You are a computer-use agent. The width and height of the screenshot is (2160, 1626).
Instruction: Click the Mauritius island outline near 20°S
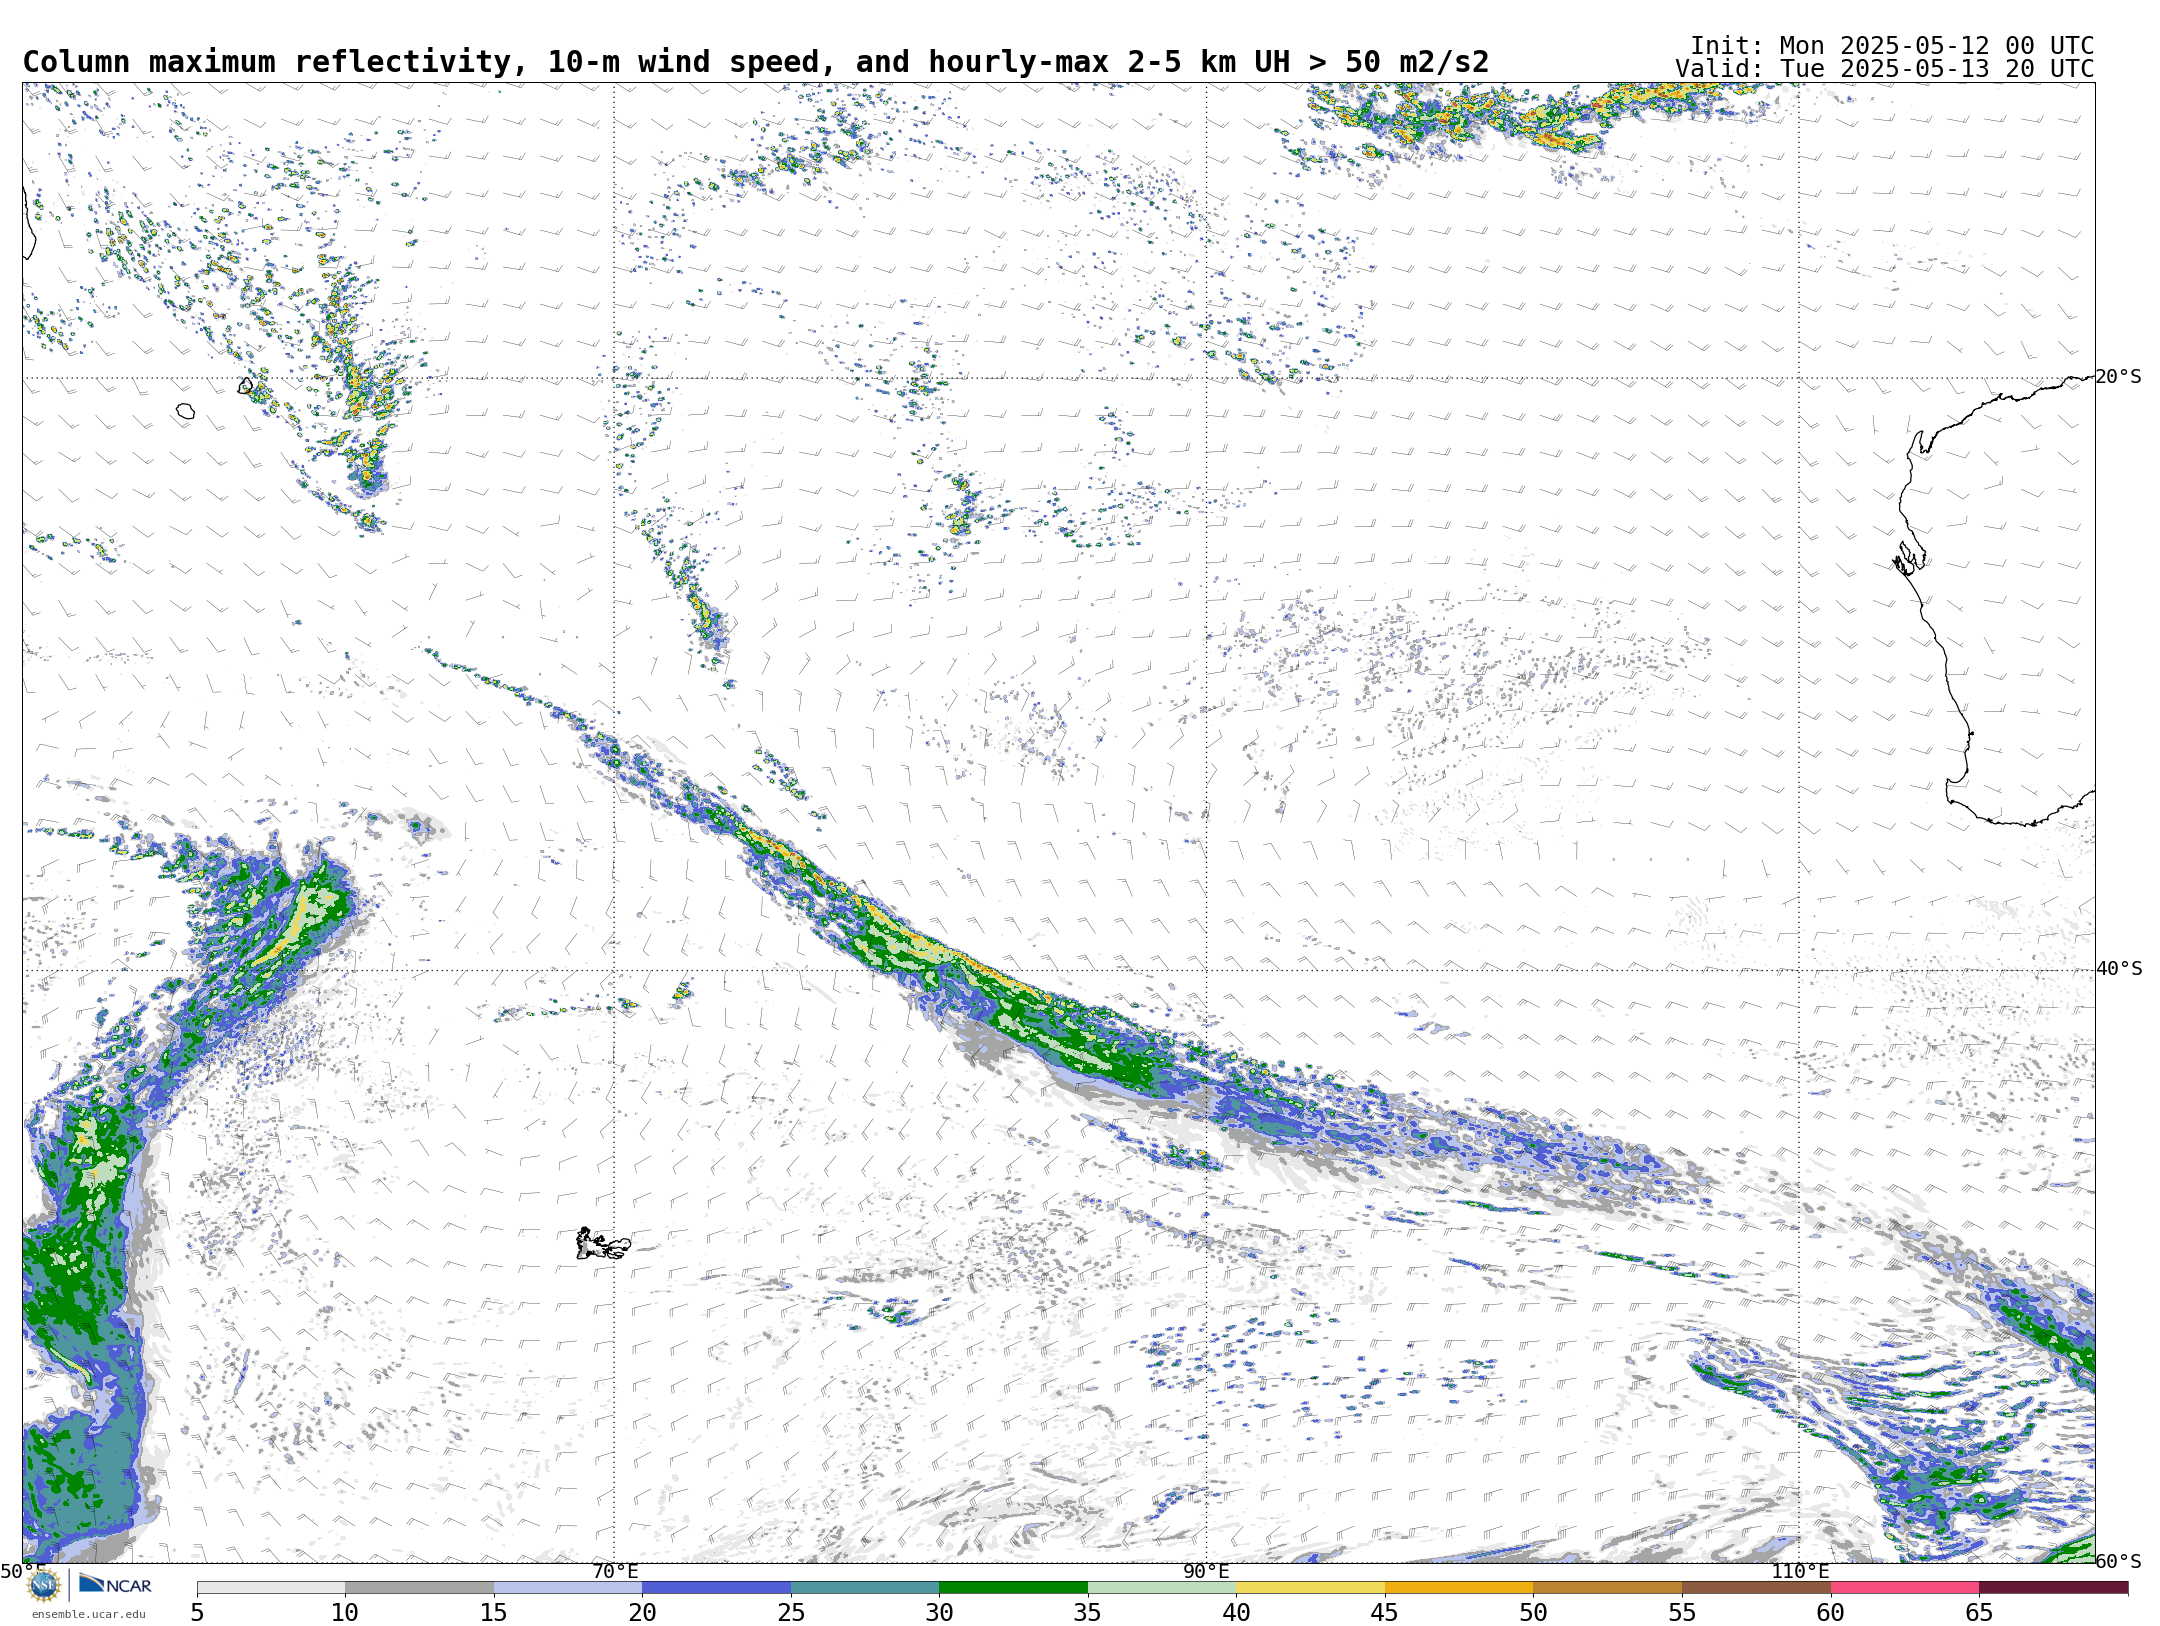pos(246,385)
